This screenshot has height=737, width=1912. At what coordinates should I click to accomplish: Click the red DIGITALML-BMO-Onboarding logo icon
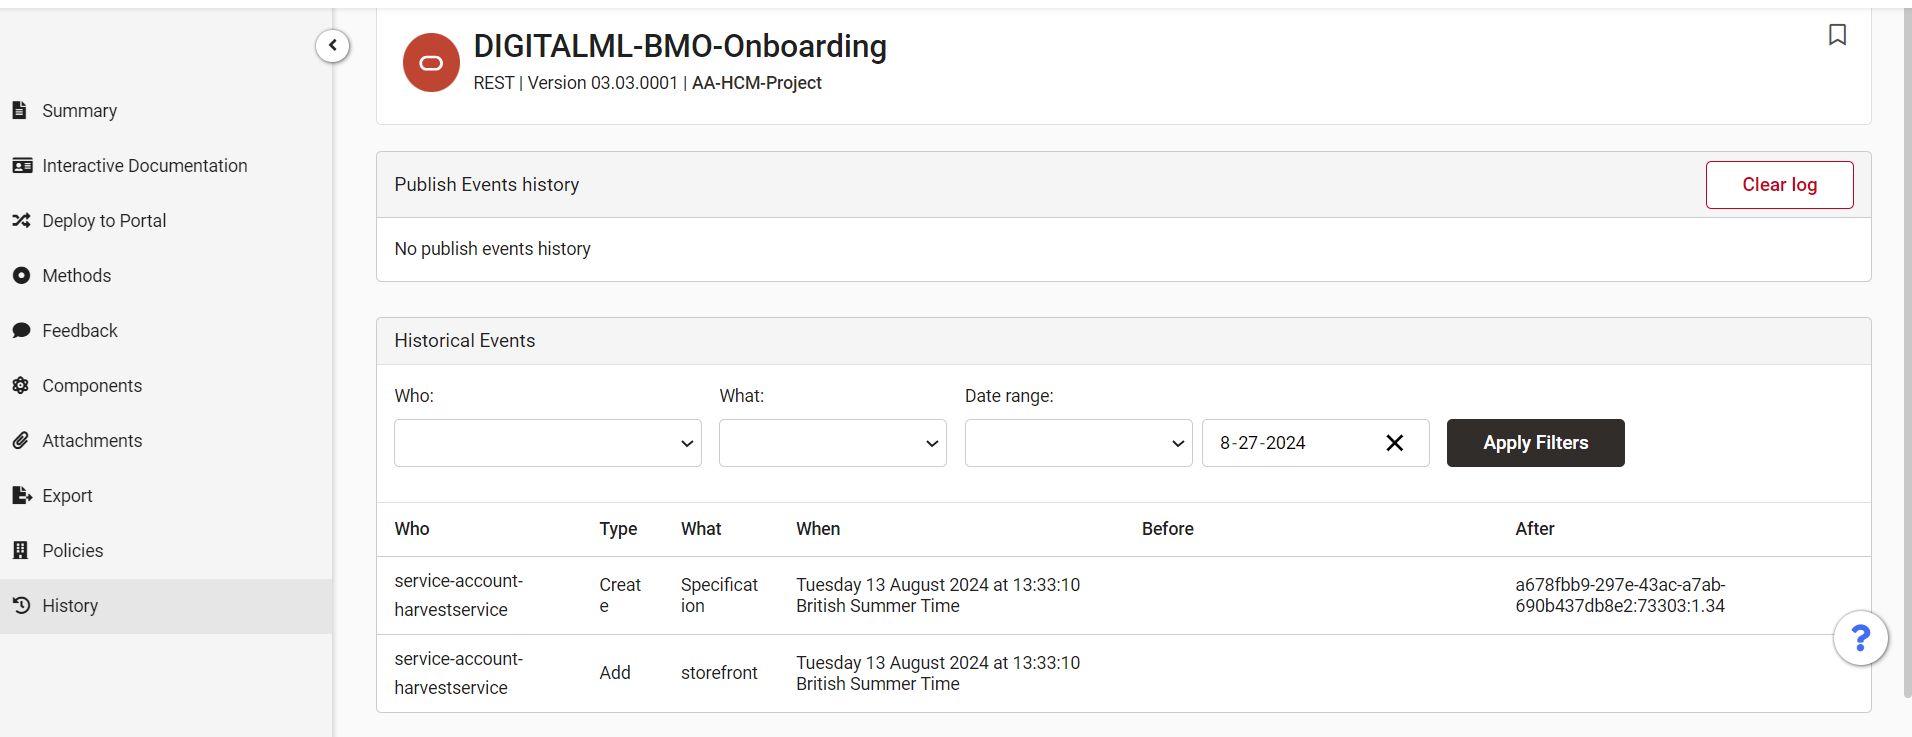click(x=431, y=63)
